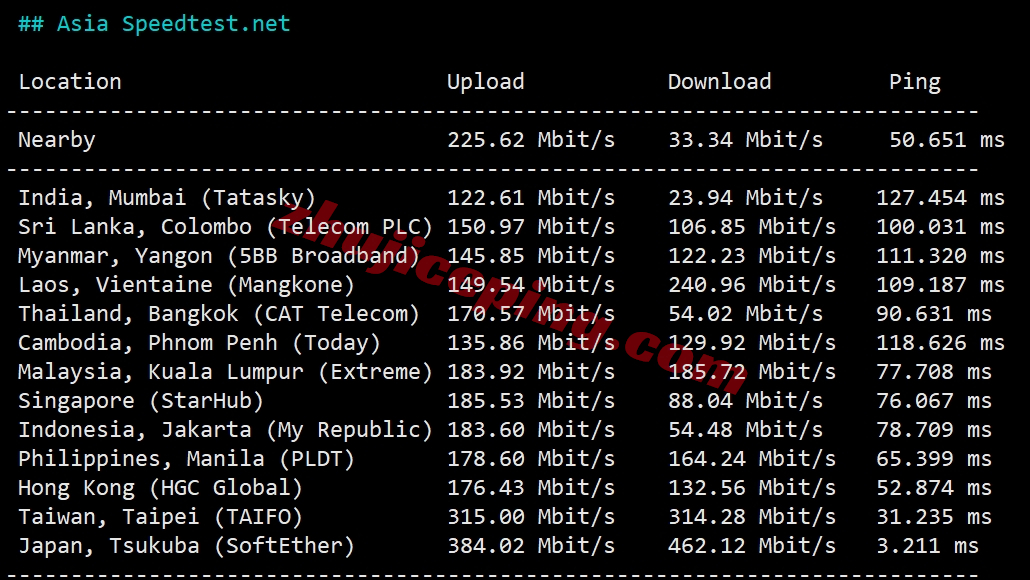This screenshot has height=580, width=1030.
Task: Click the 462.12 Mbit/s download value
Action: [751, 546]
